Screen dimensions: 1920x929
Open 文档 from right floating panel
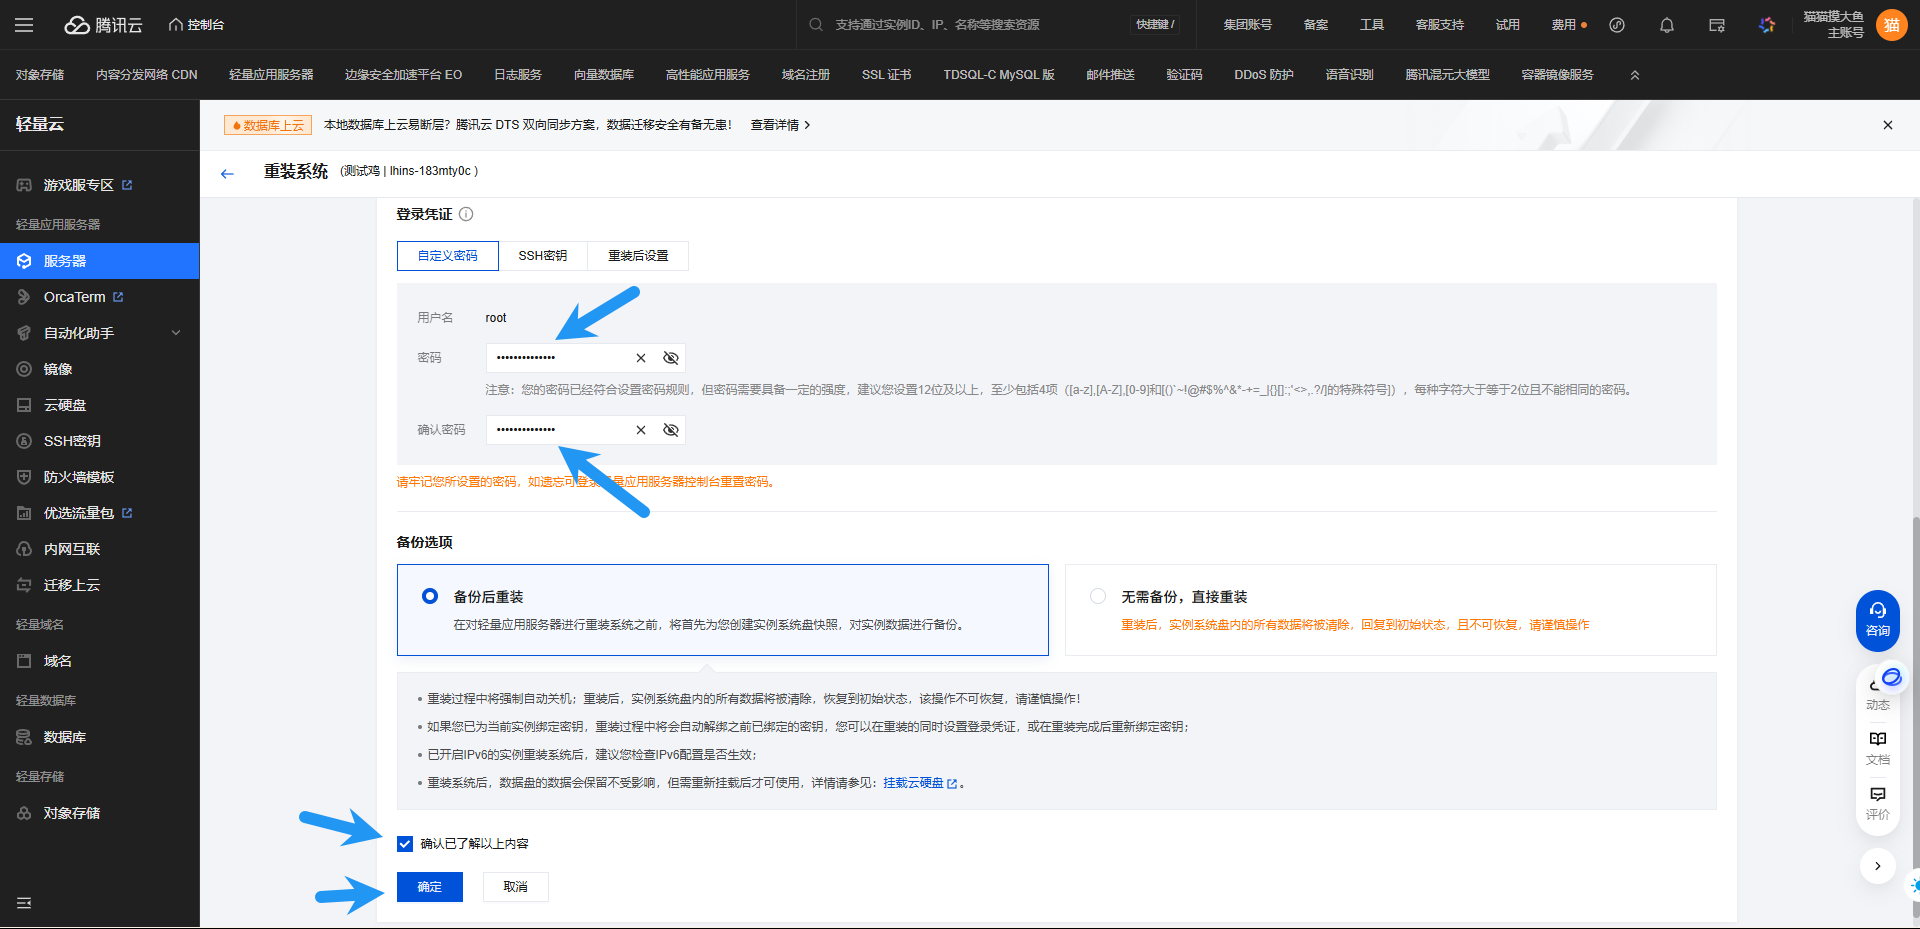1877,746
